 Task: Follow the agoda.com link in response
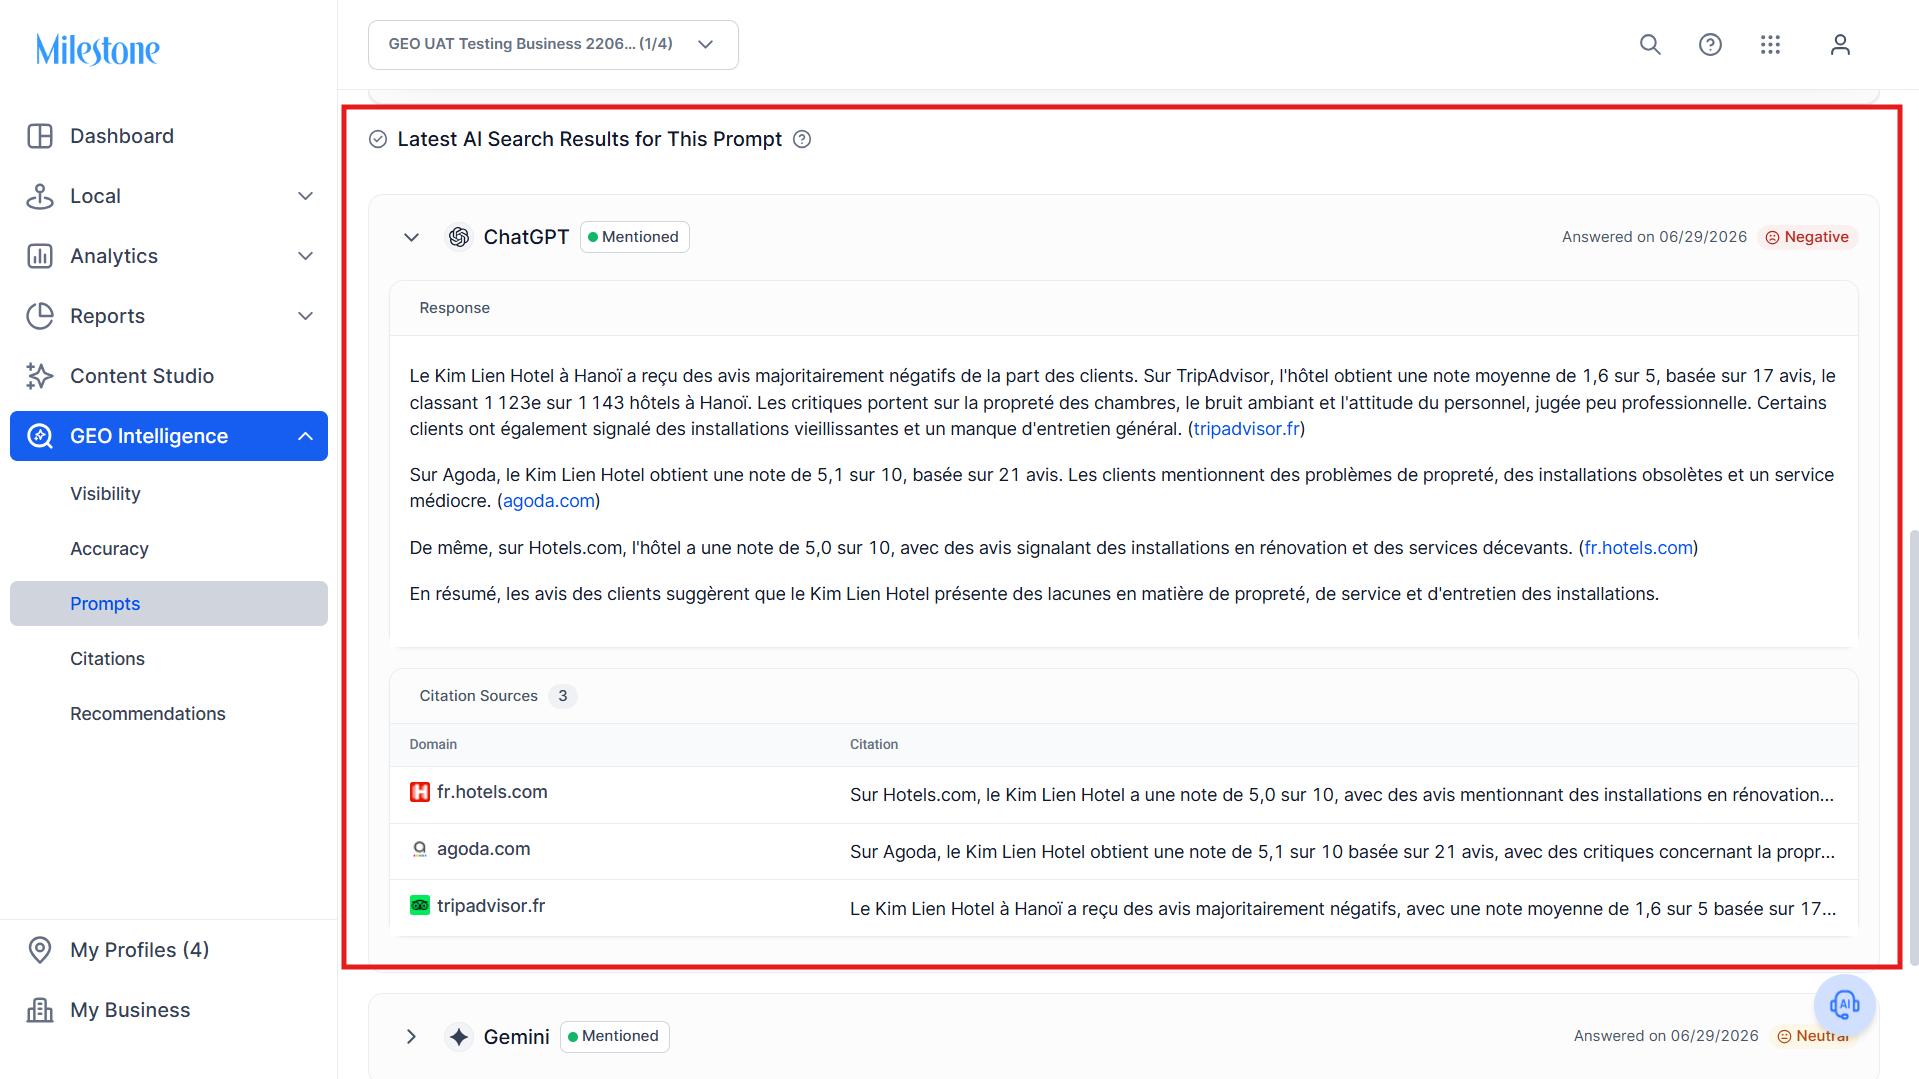pos(549,501)
